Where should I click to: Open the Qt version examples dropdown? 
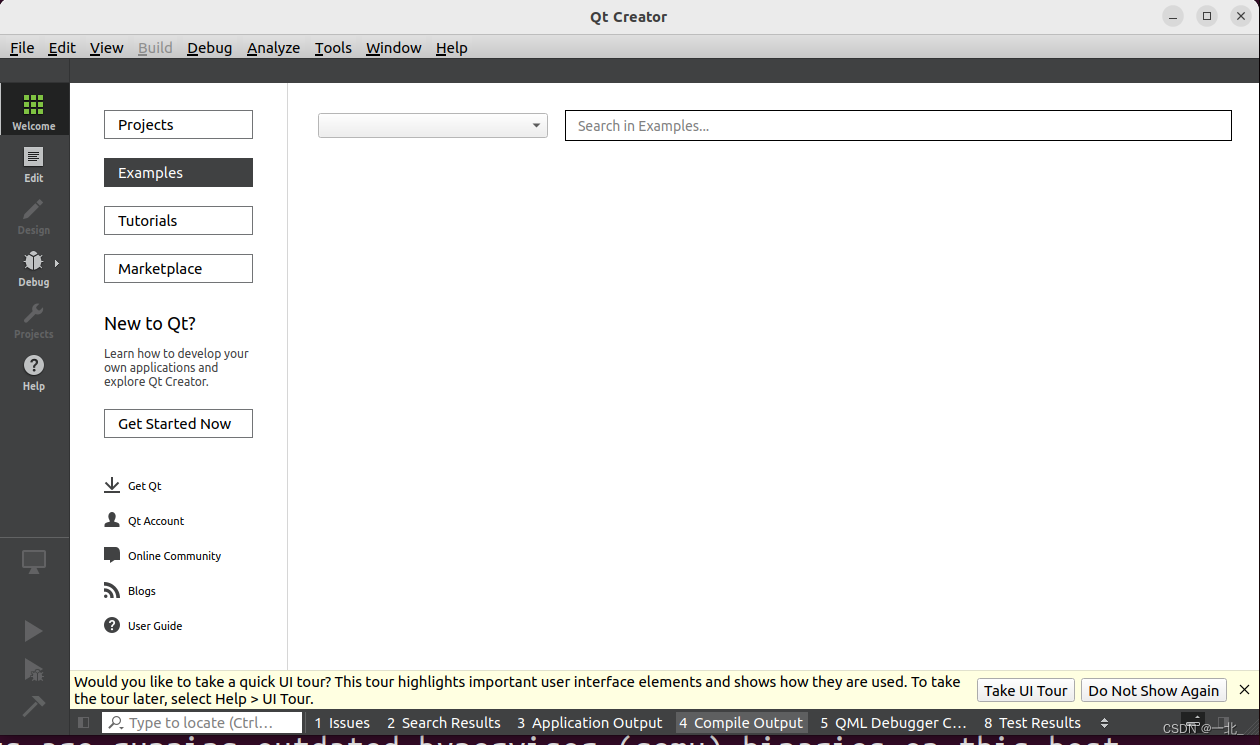tap(433, 125)
